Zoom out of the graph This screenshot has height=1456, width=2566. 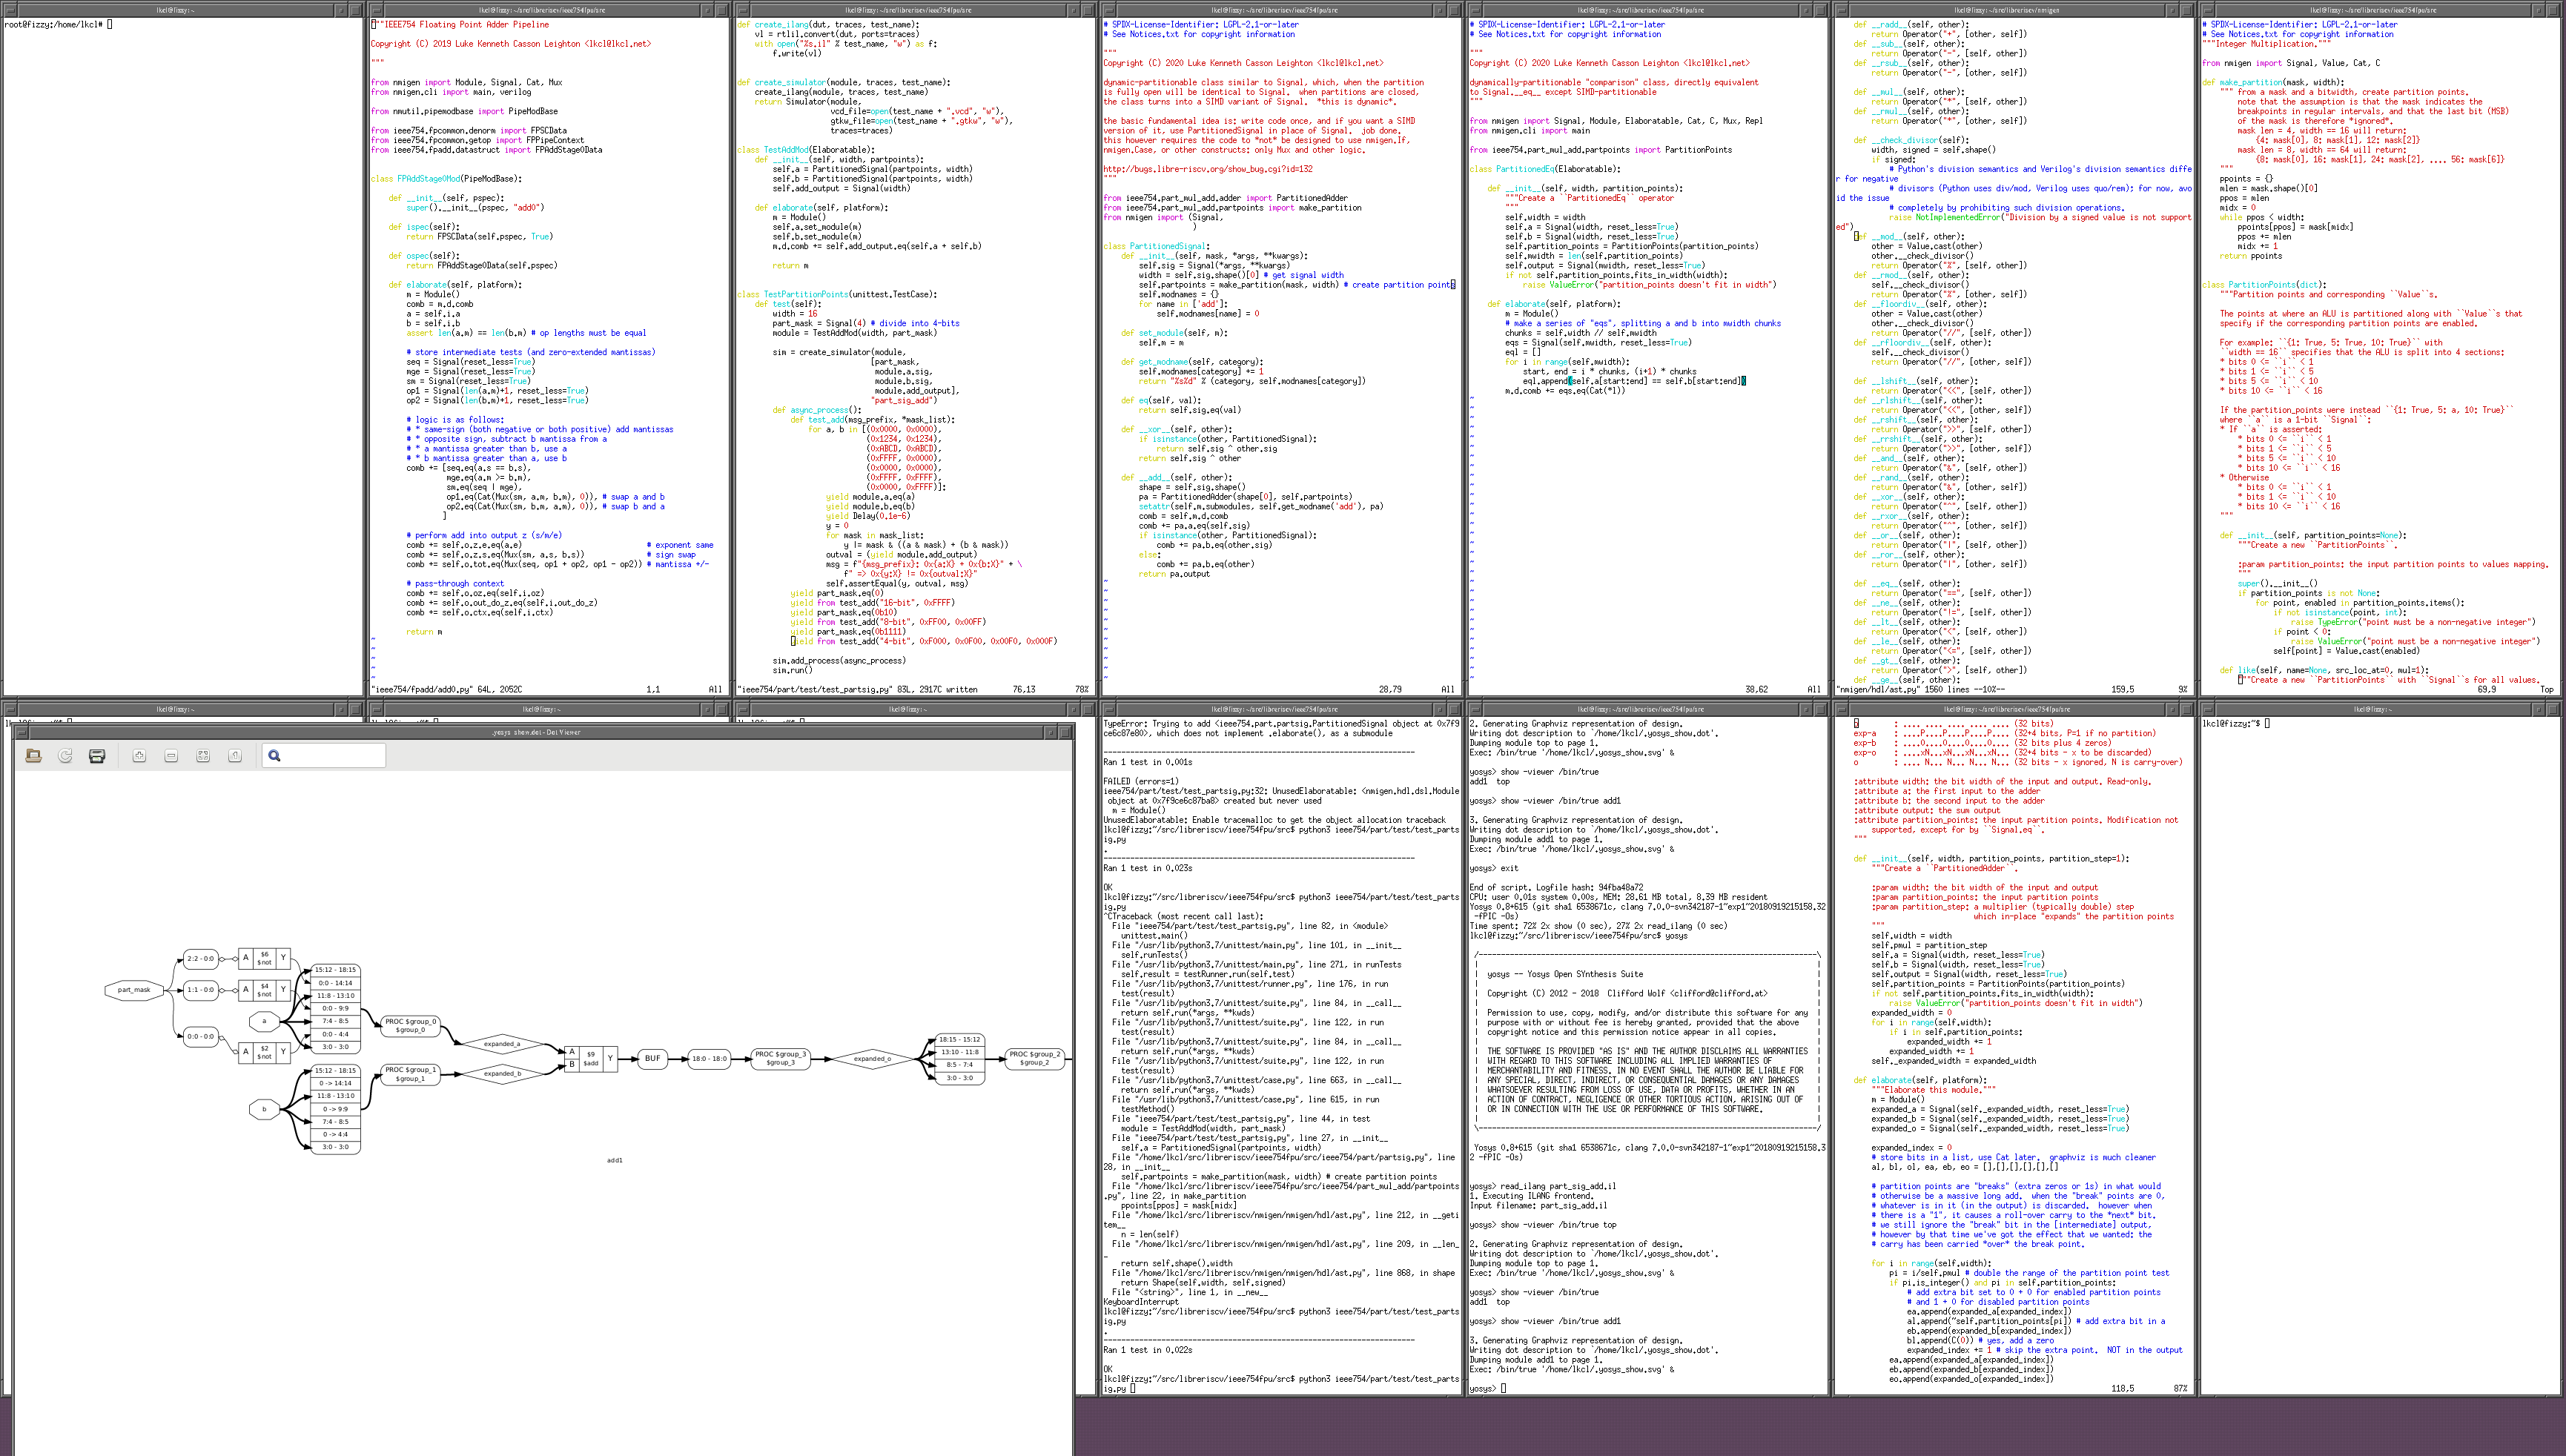tap(171, 756)
